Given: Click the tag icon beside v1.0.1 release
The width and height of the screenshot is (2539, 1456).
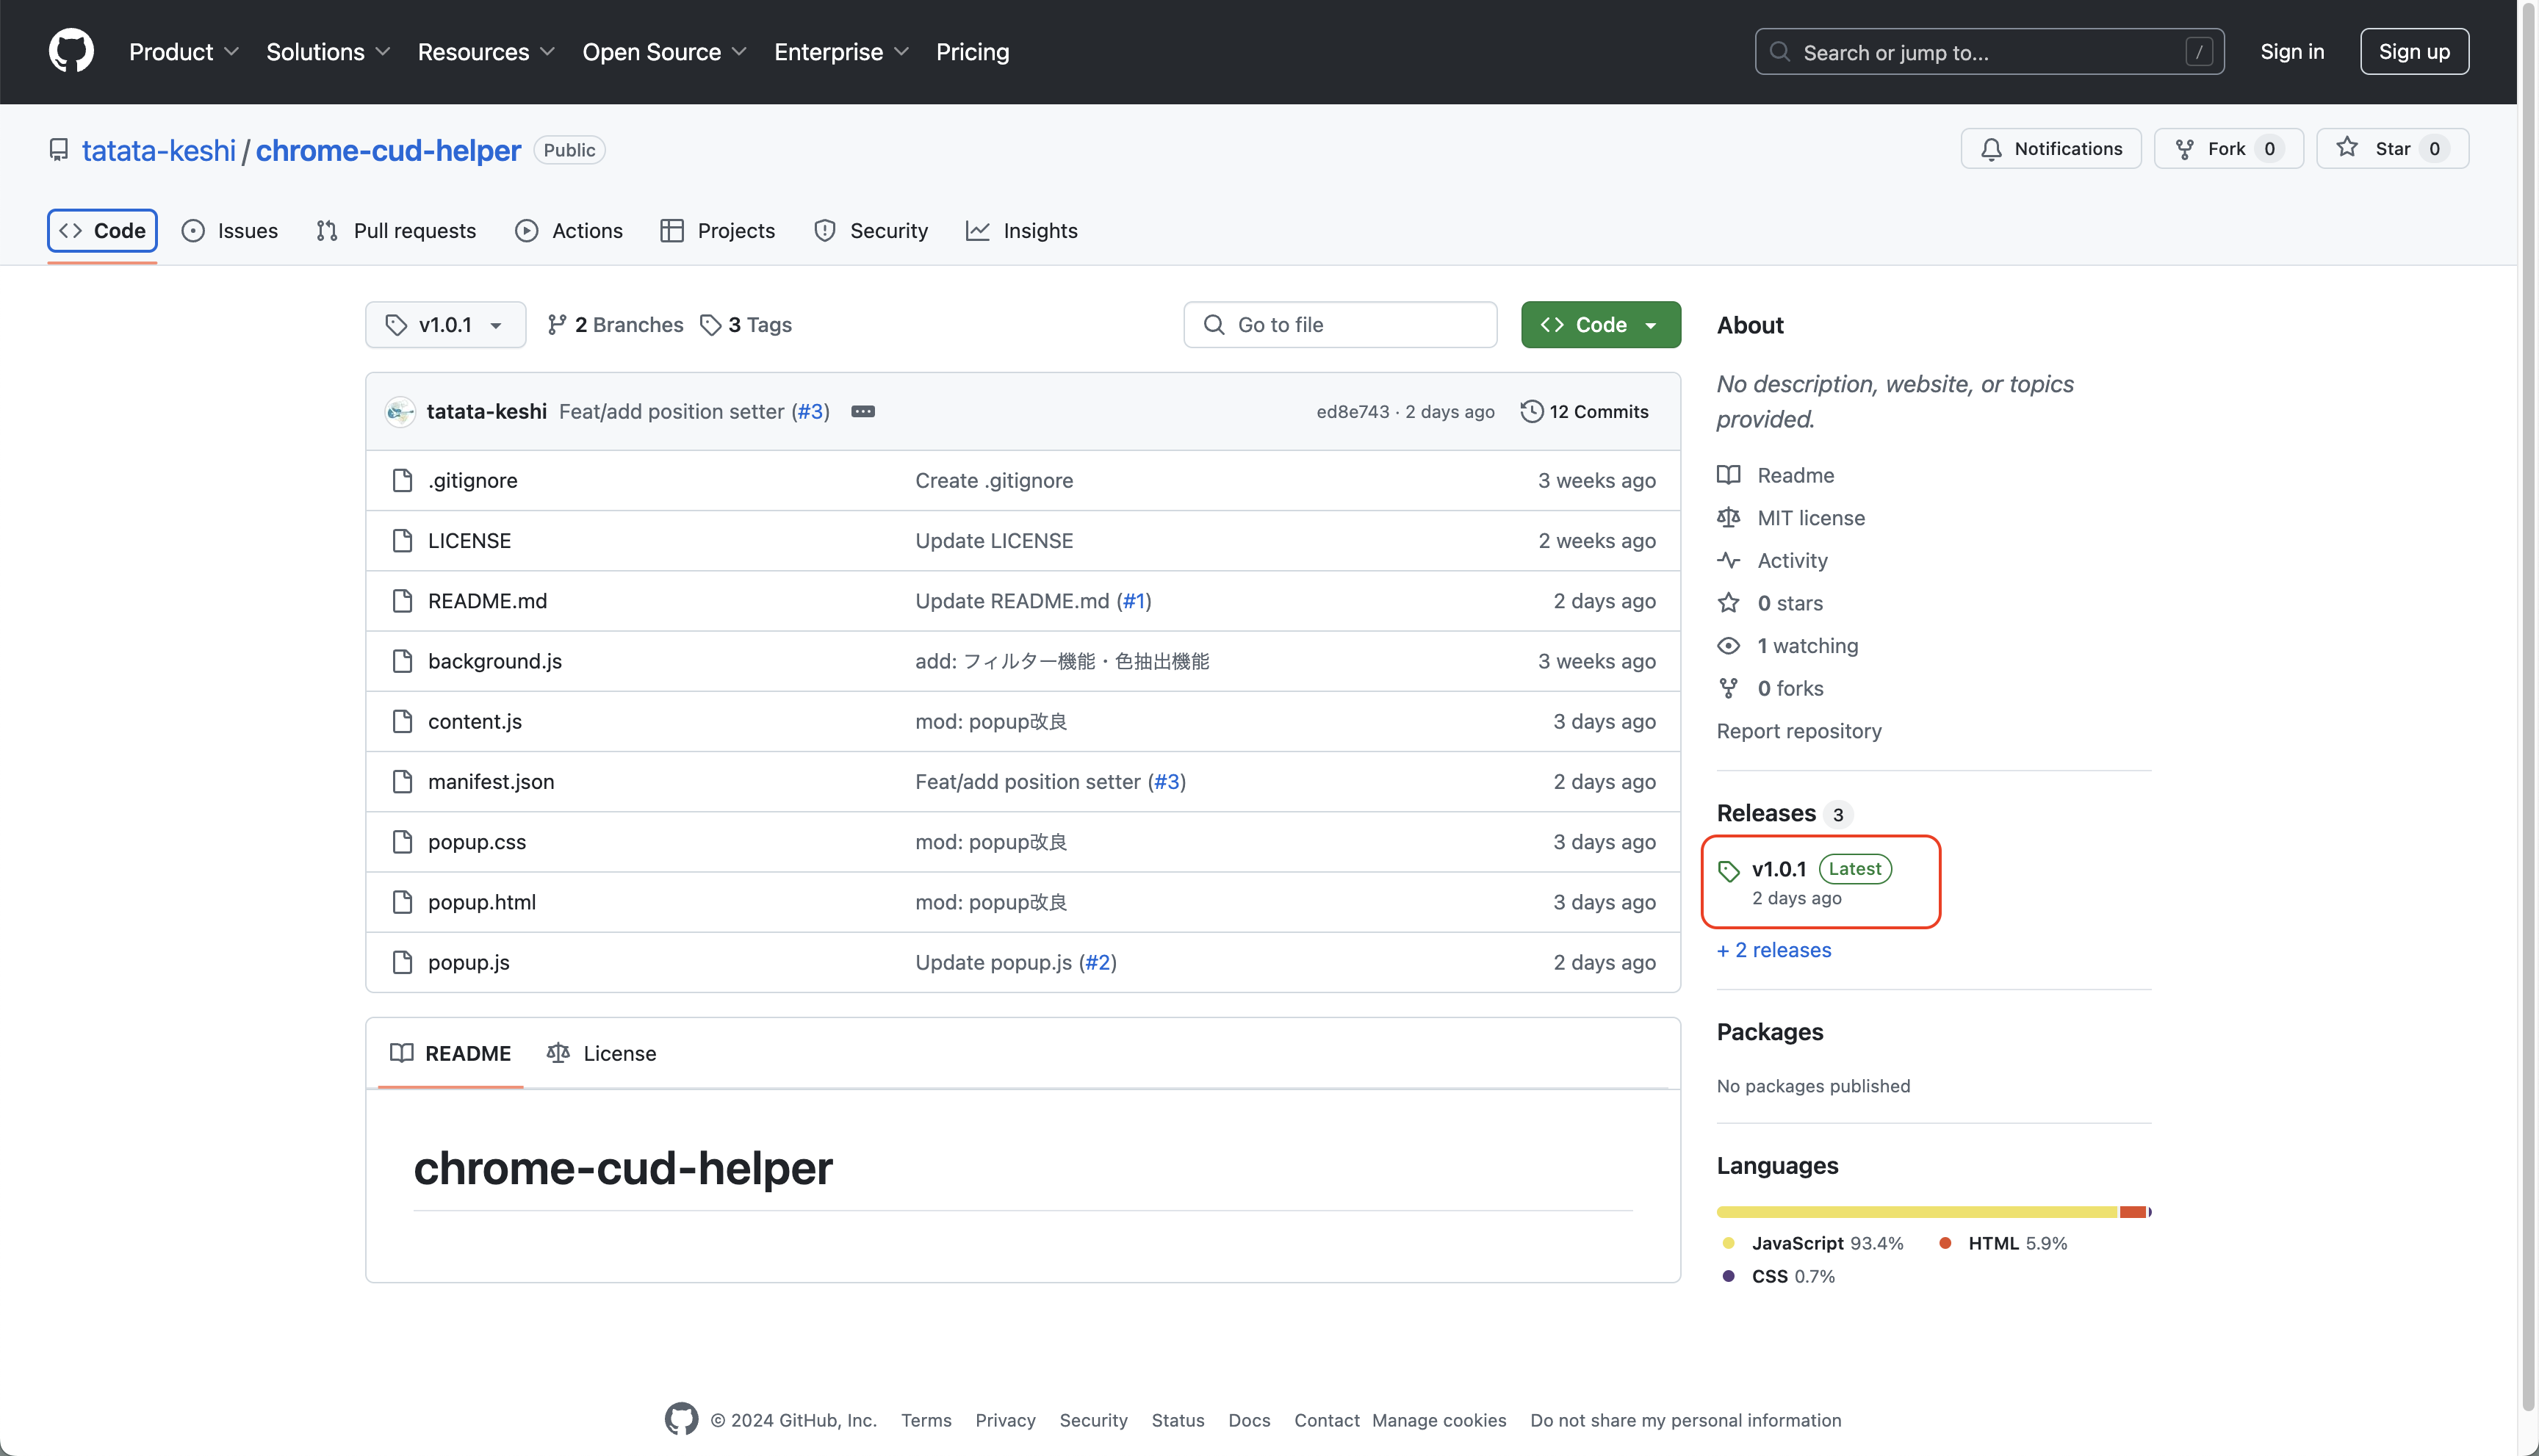Looking at the screenshot, I should click(x=1729, y=871).
